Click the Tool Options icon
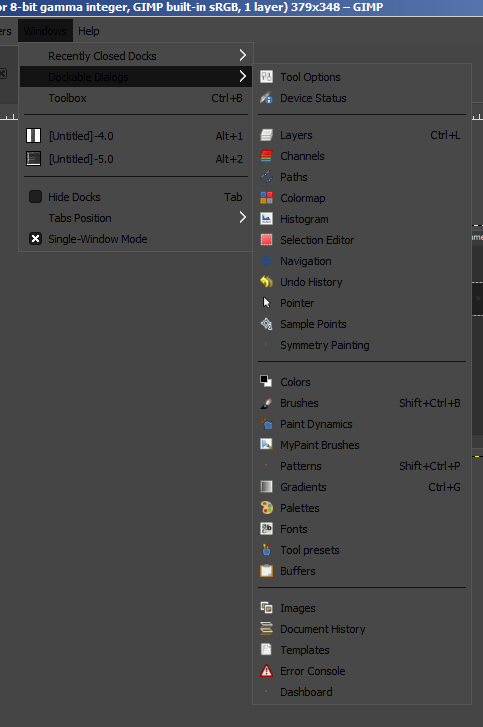 pos(267,77)
